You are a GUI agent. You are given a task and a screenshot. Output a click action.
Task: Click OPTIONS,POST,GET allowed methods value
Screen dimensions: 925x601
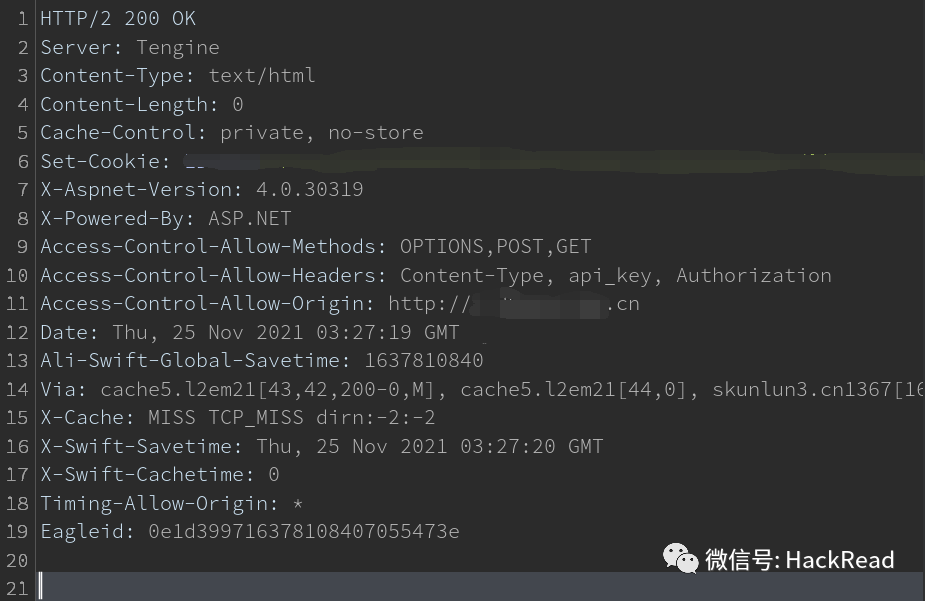click(496, 247)
